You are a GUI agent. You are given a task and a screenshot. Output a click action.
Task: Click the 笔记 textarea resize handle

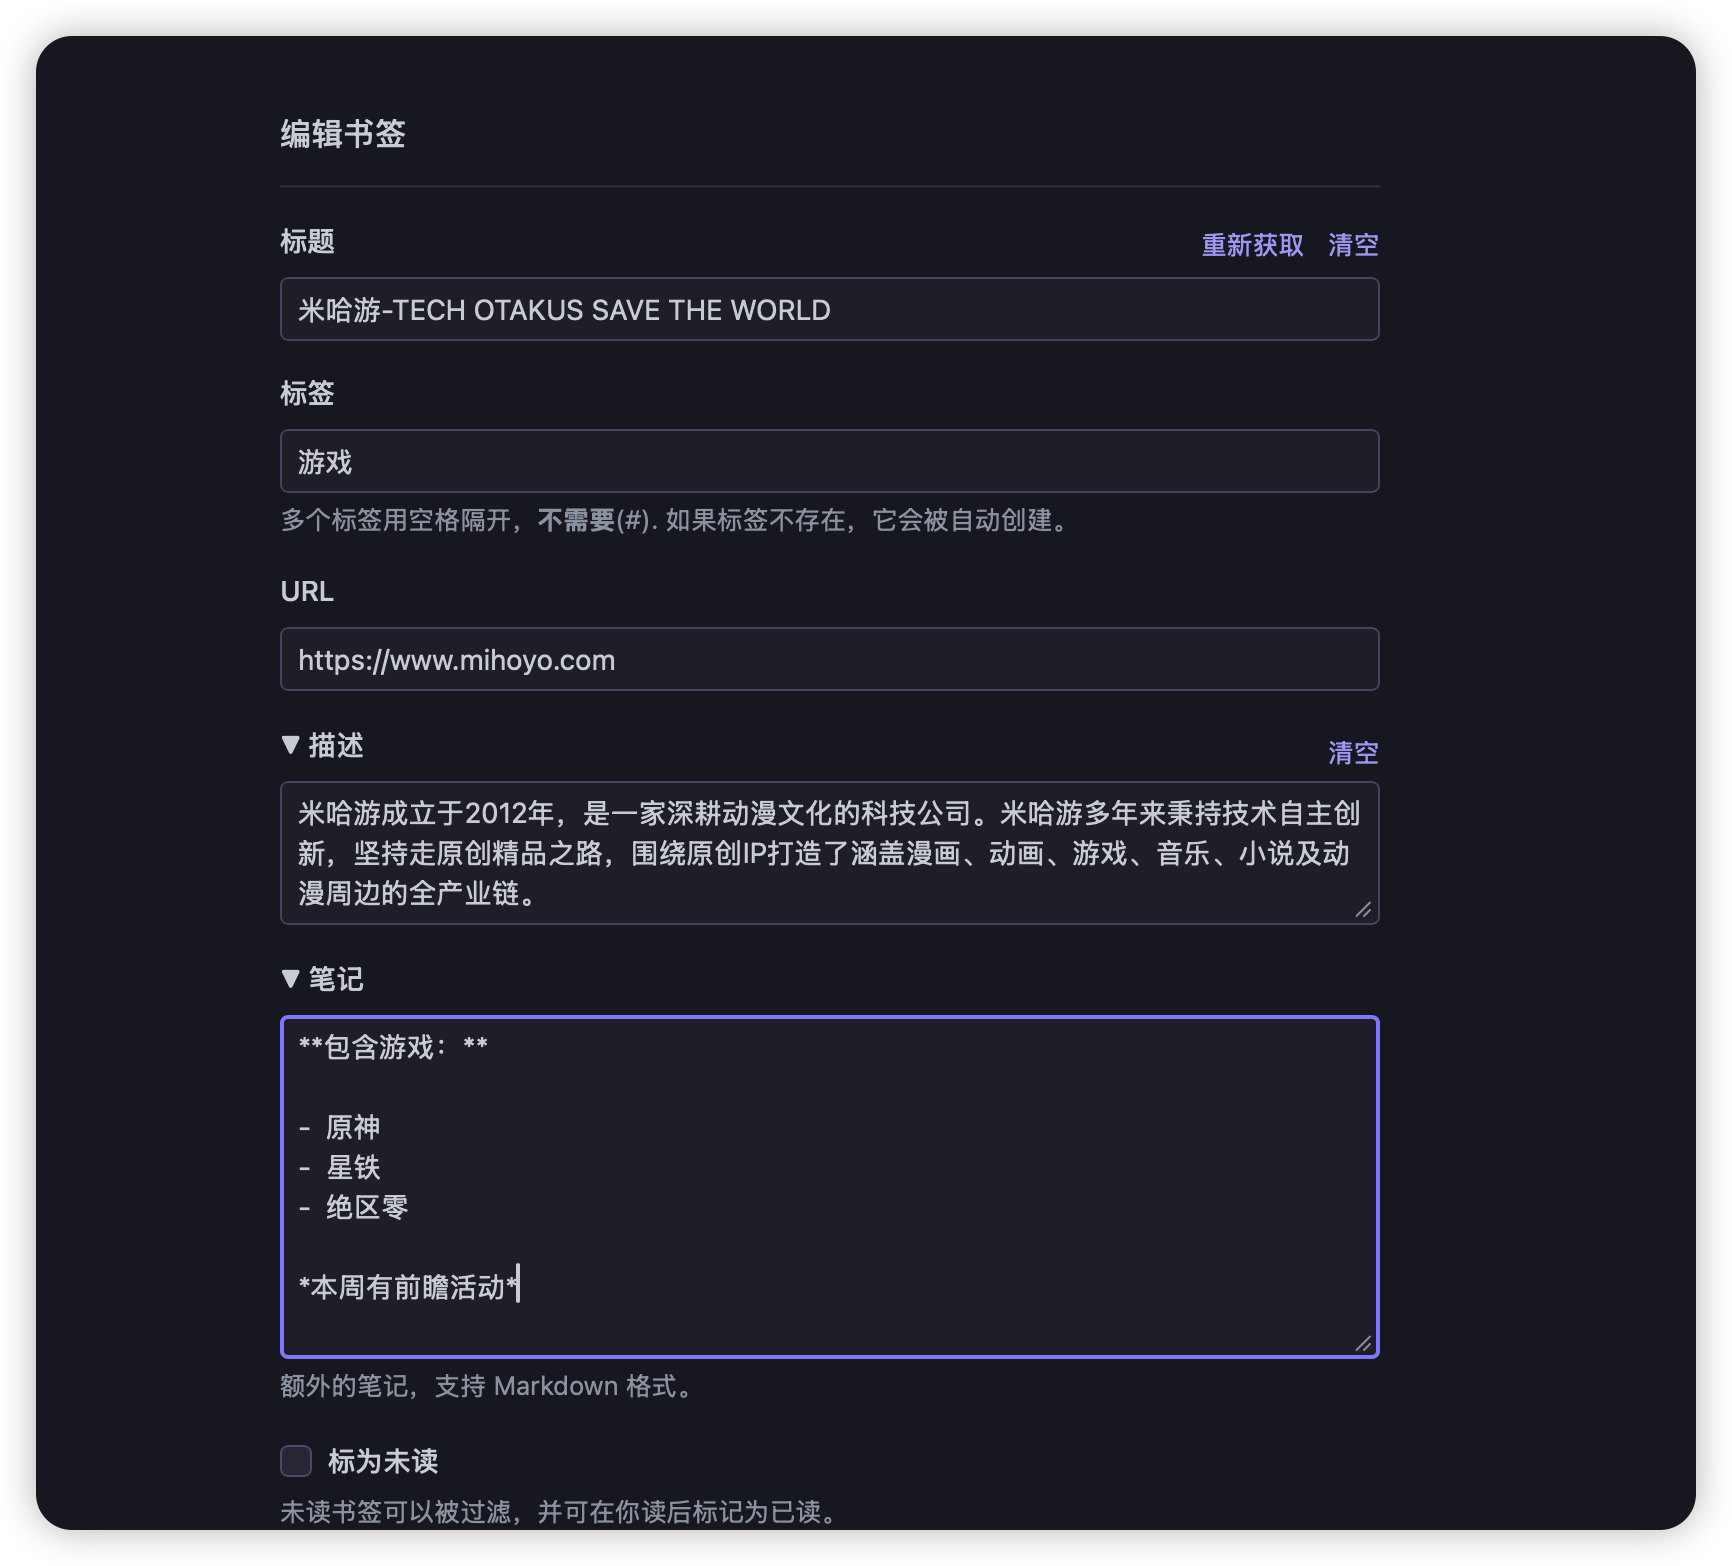pyautogui.click(x=1363, y=1343)
